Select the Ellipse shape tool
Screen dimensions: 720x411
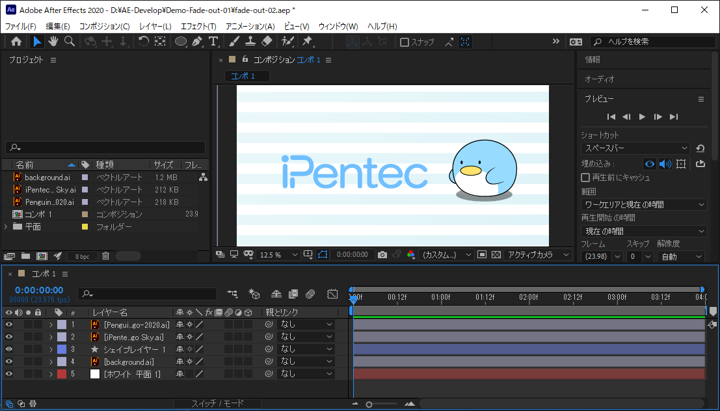coord(180,42)
